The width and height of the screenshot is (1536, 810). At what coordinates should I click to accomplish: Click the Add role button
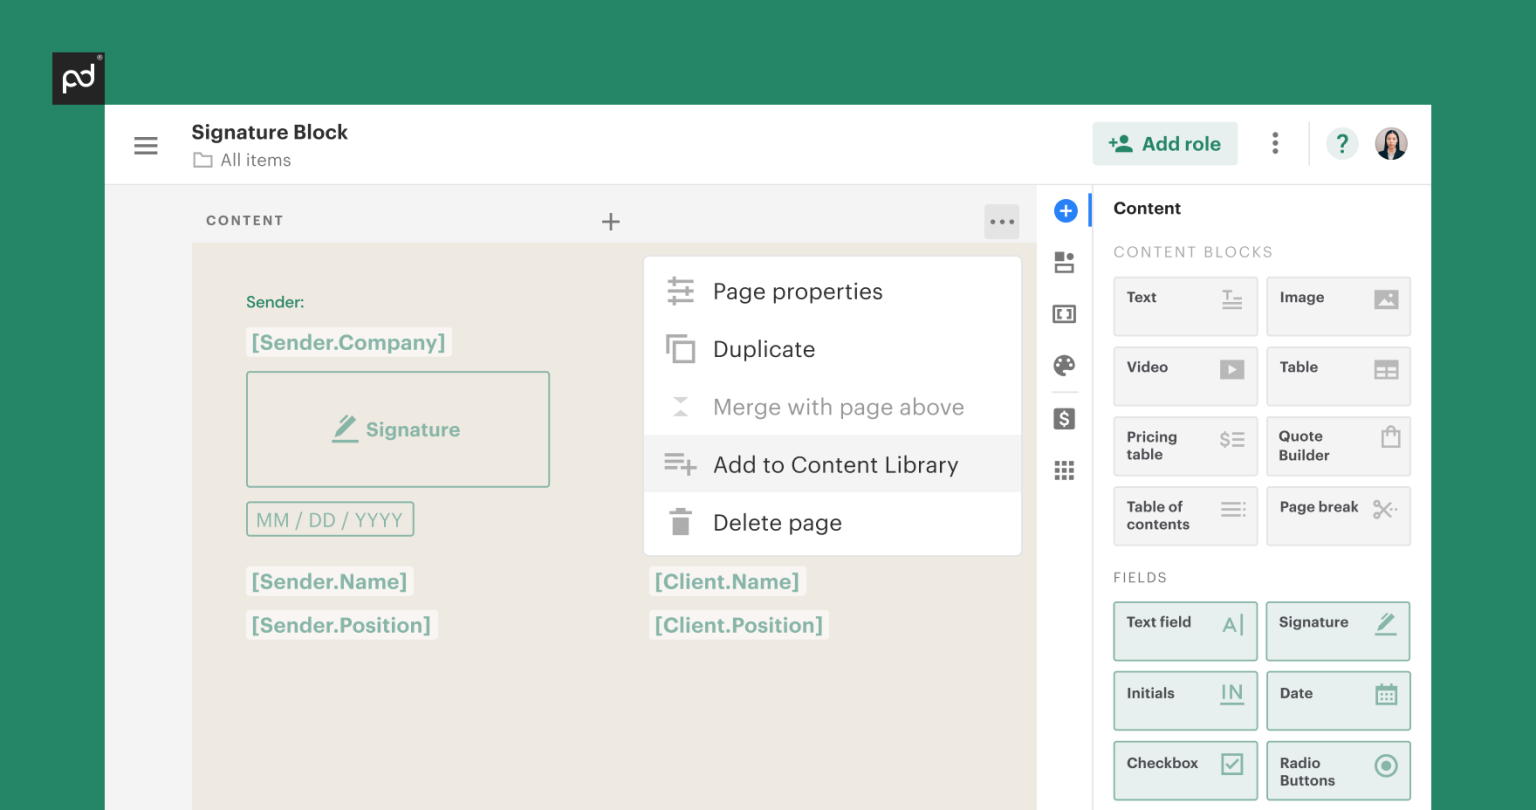1165,144
